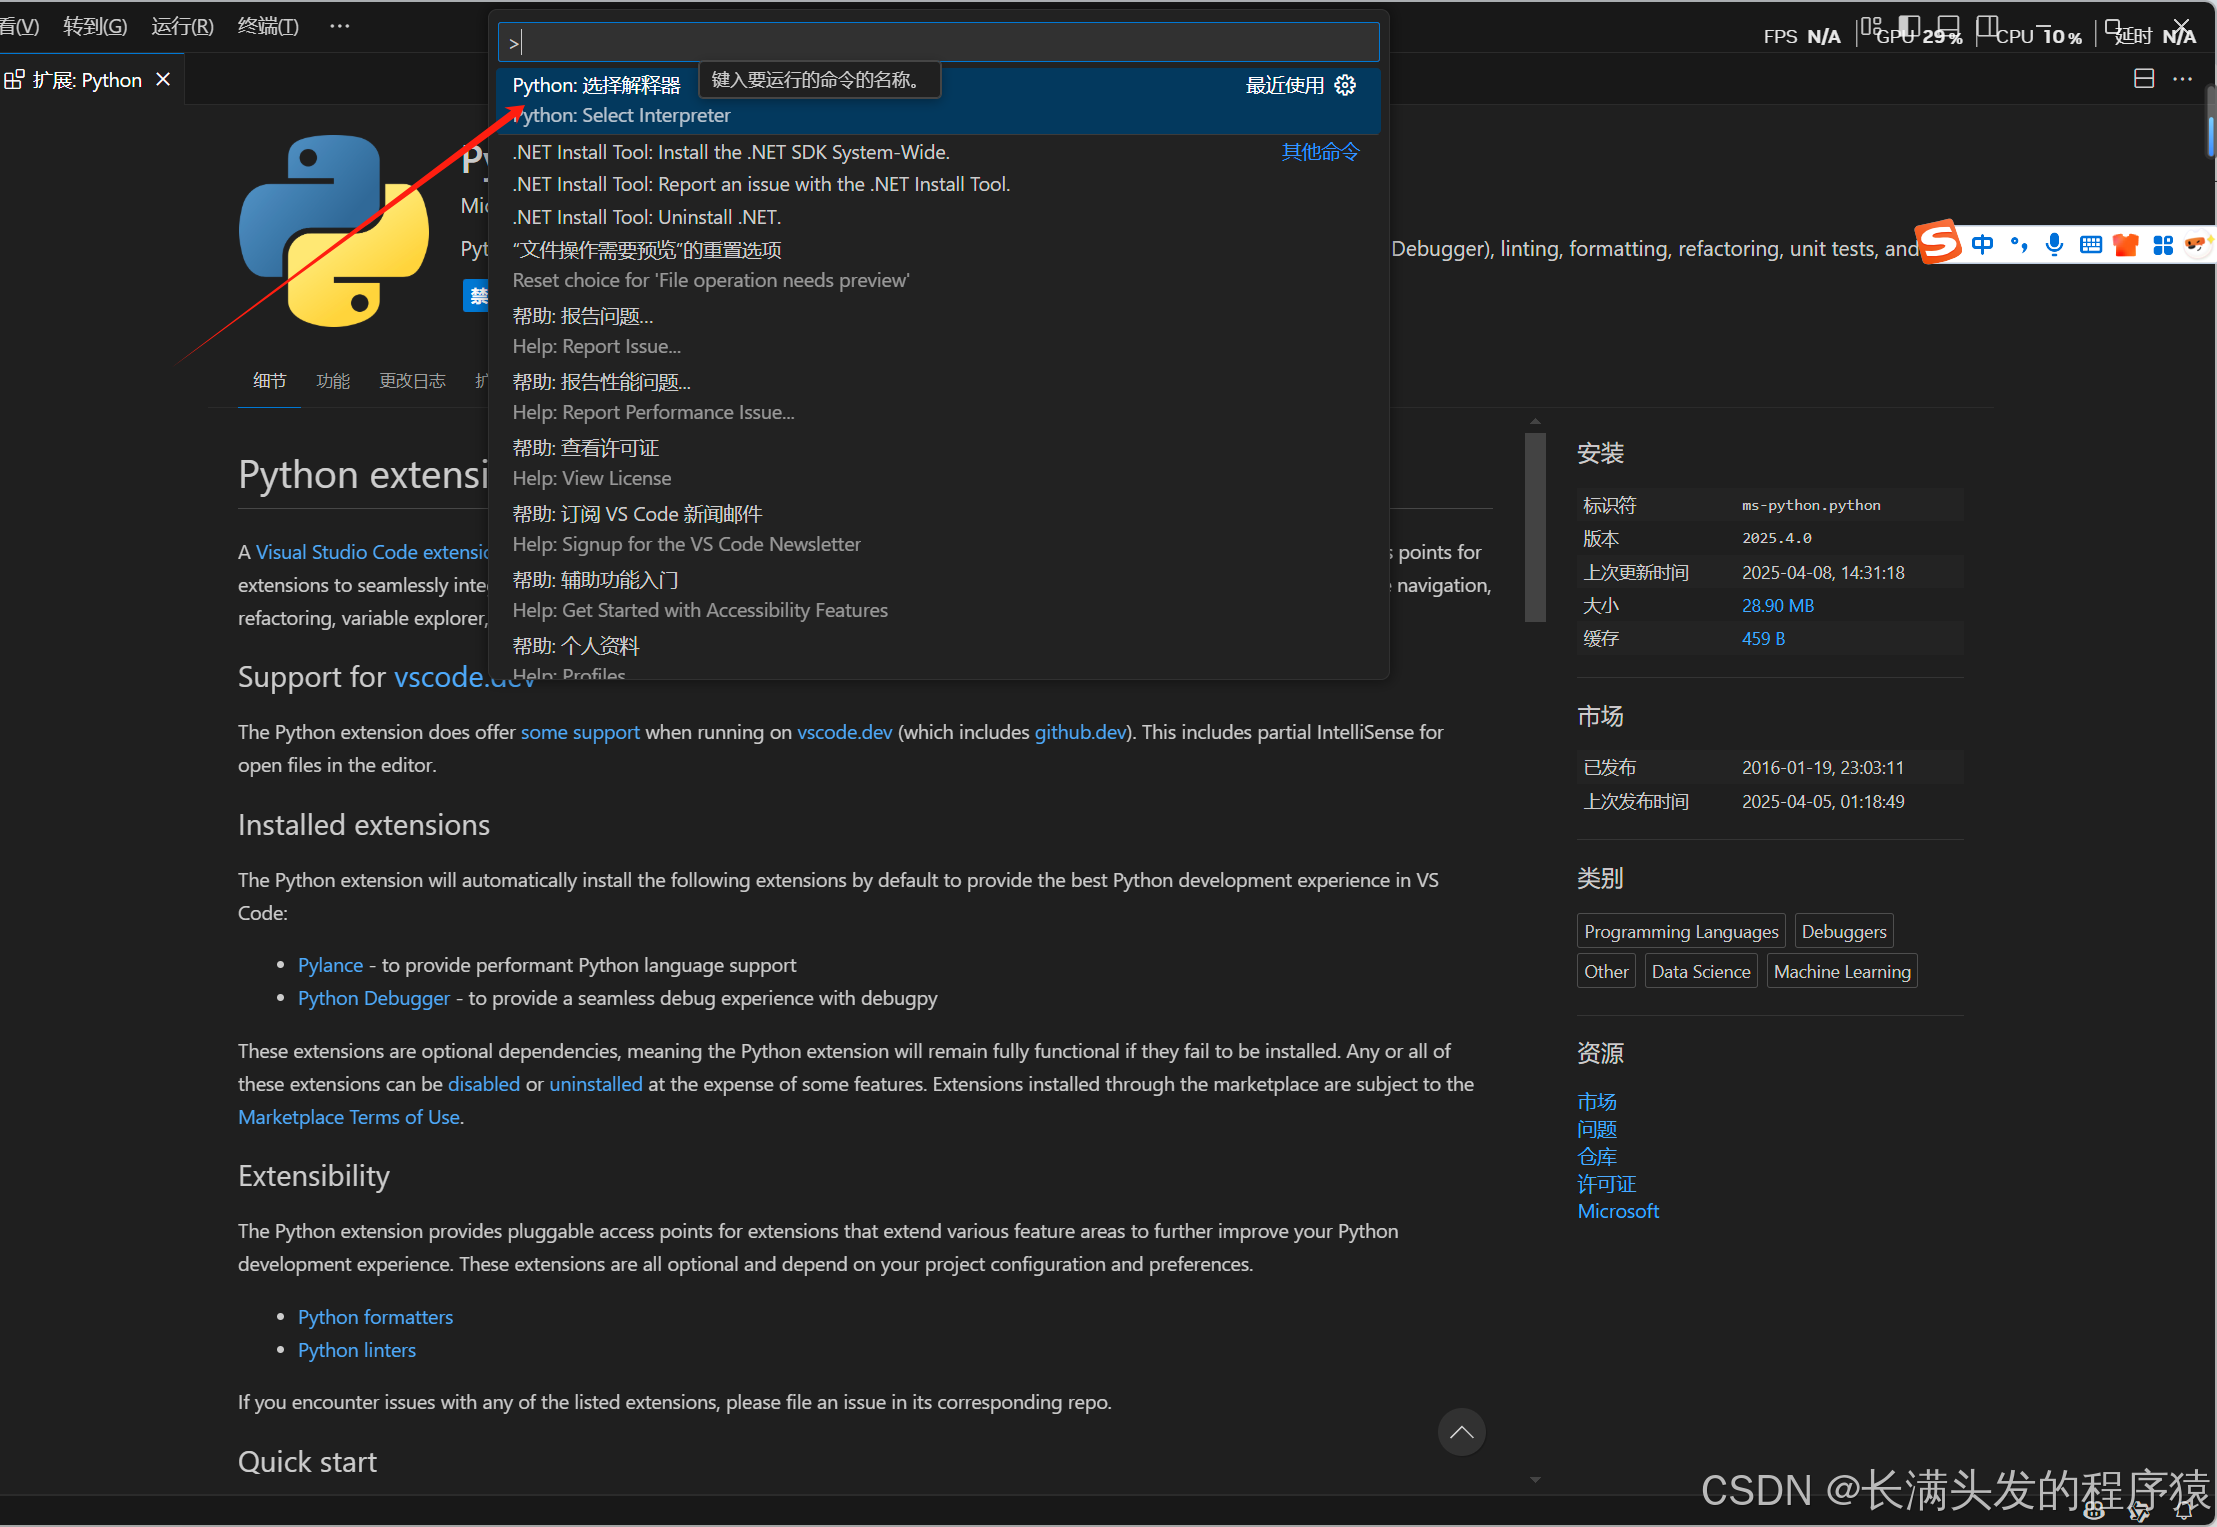Open the 终端(T) menu
This screenshot has width=2217, height=1527.
pyautogui.click(x=268, y=26)
